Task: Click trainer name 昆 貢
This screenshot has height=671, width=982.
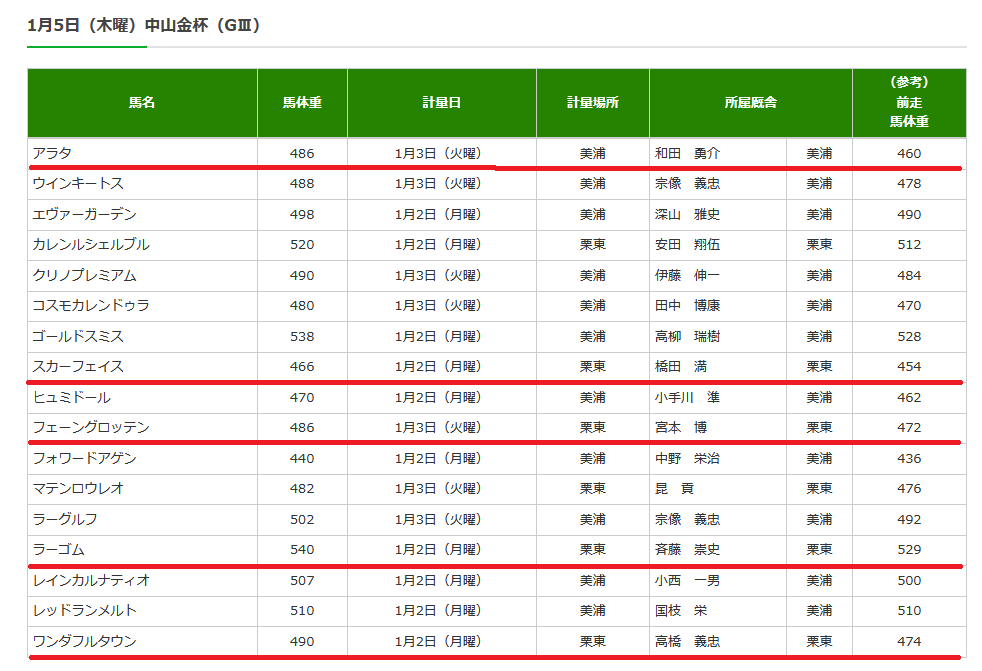Action: tap(674, 489)
